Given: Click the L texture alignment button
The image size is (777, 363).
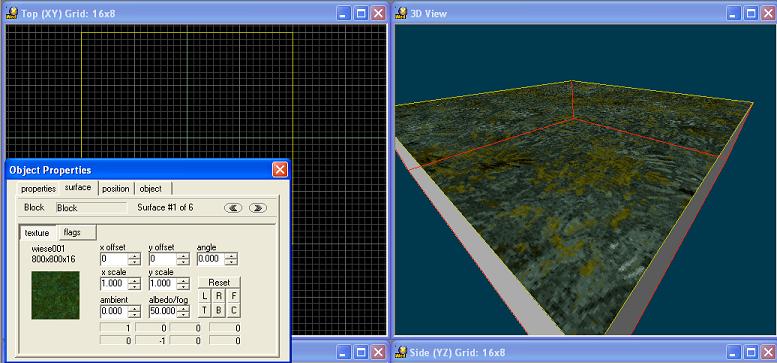Looking at the screenshot, I should point(205,296).
